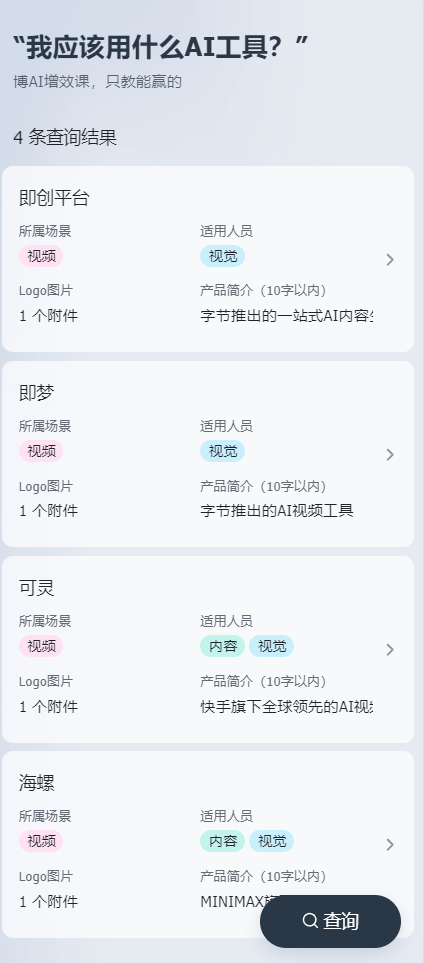Expand the 即梦 record chevron arrow
The image size is (424, 963).
[x=390, y=454]
